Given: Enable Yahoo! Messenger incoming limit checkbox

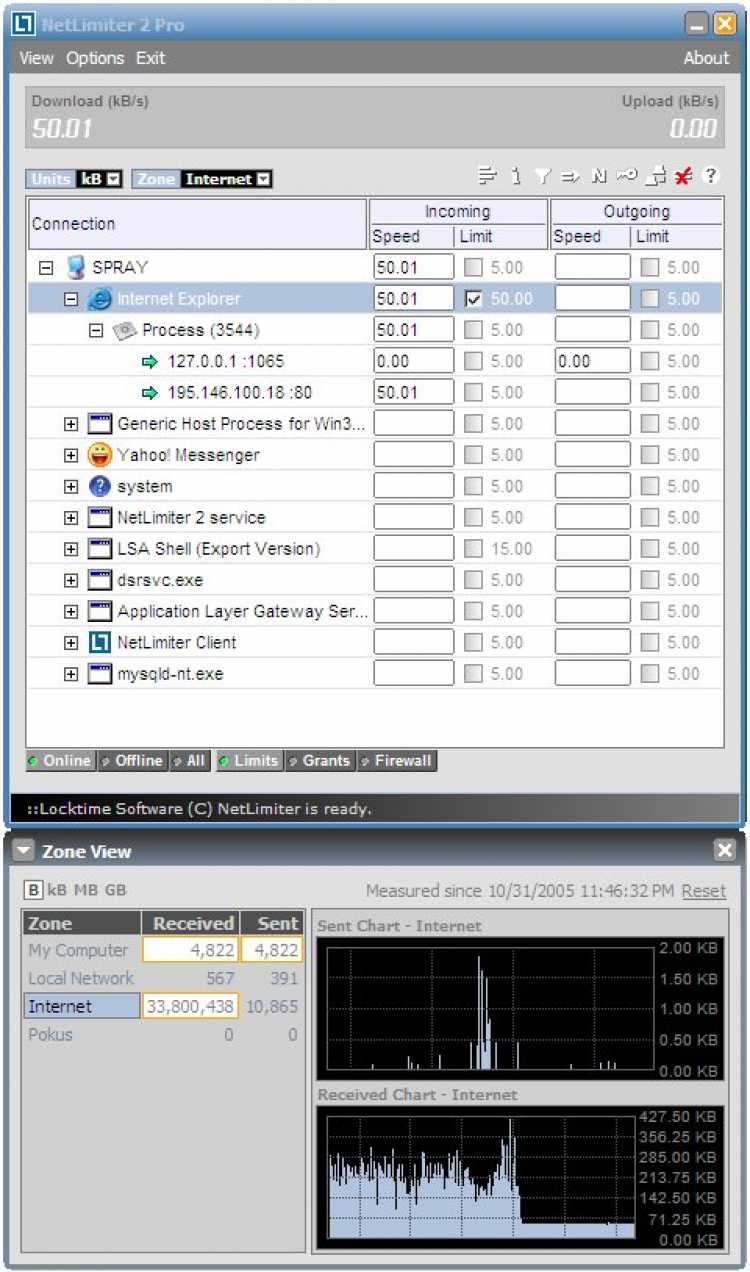Looking at the screenshot, I should [474, 455].
